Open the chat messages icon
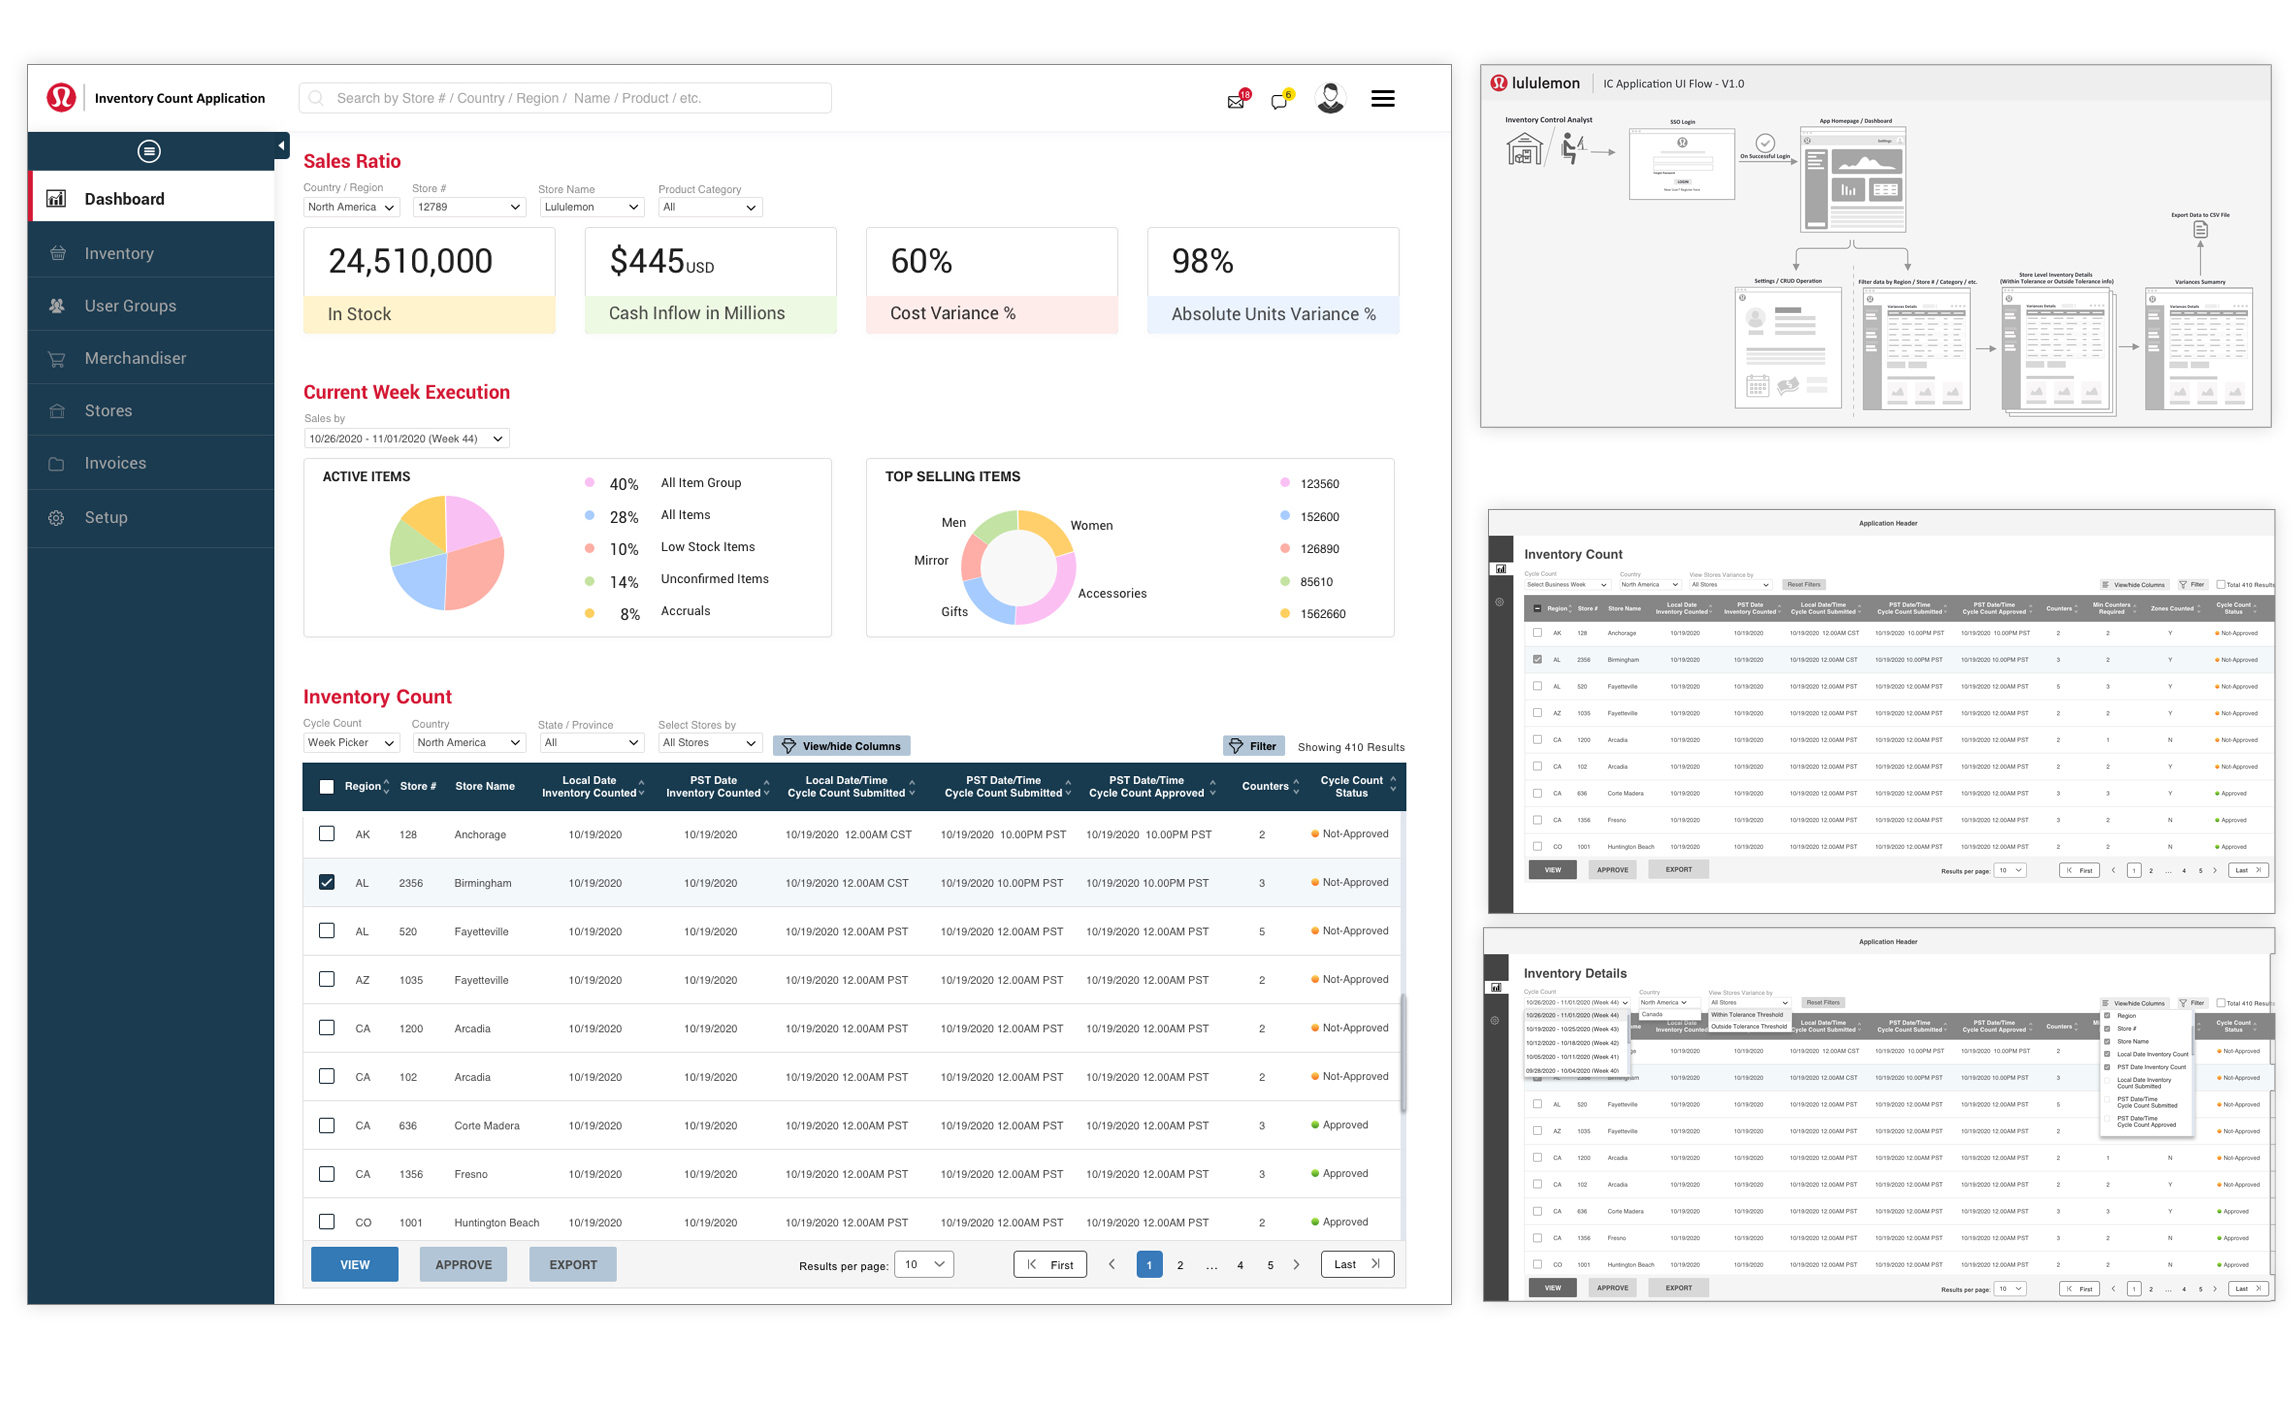2294x1422 pixels. [1279, 101]
